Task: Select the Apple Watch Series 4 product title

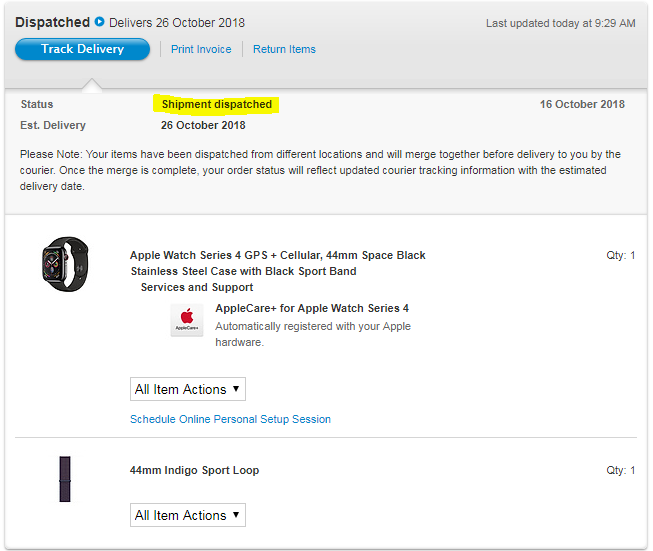Action: pyautogui.click(x=277, y=263)
